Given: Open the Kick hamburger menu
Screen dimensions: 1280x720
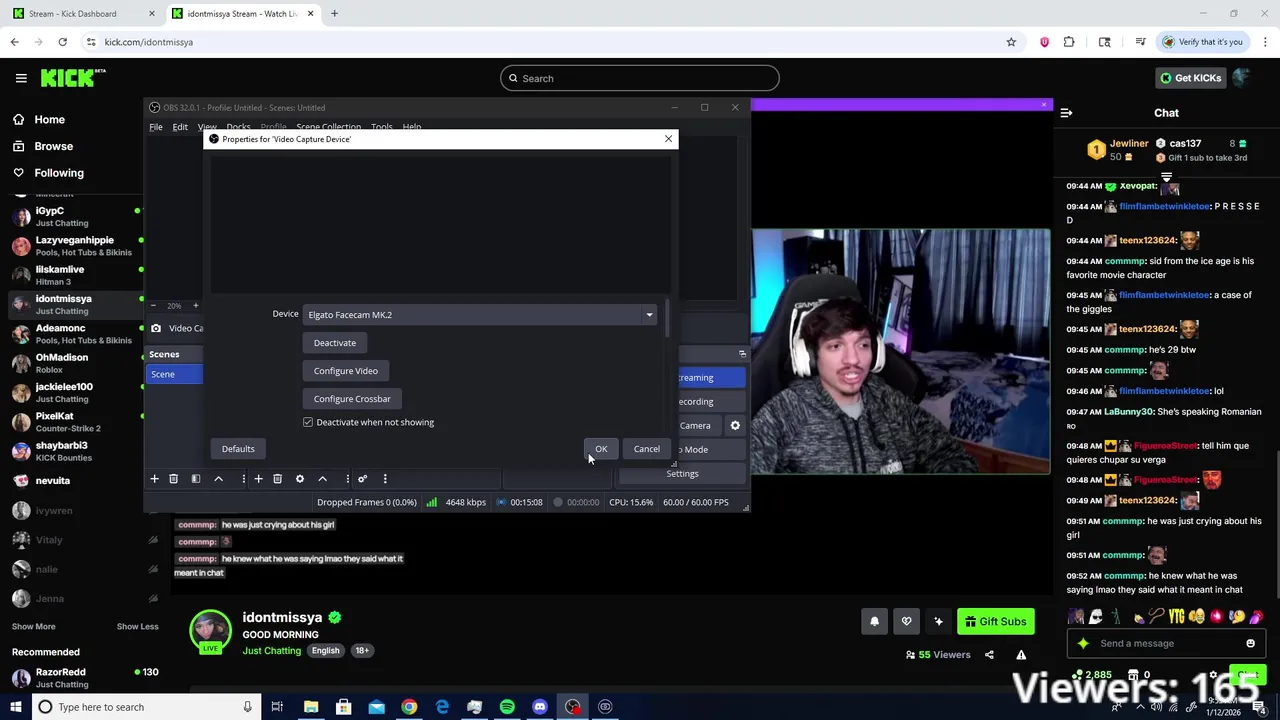Looking at the screenshot, I should [x=21, y=78].
